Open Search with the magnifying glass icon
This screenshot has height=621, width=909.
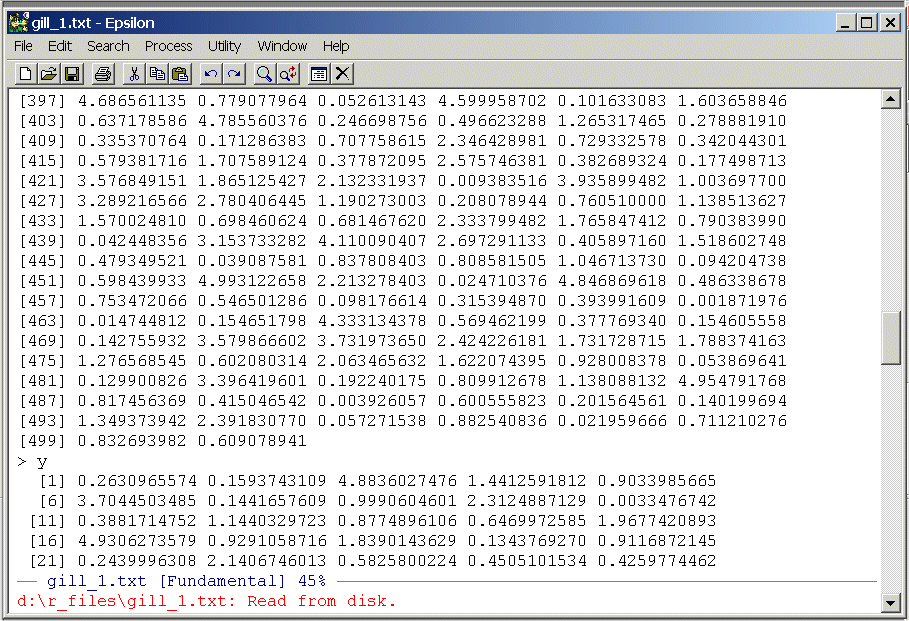[x=264, y=74]
